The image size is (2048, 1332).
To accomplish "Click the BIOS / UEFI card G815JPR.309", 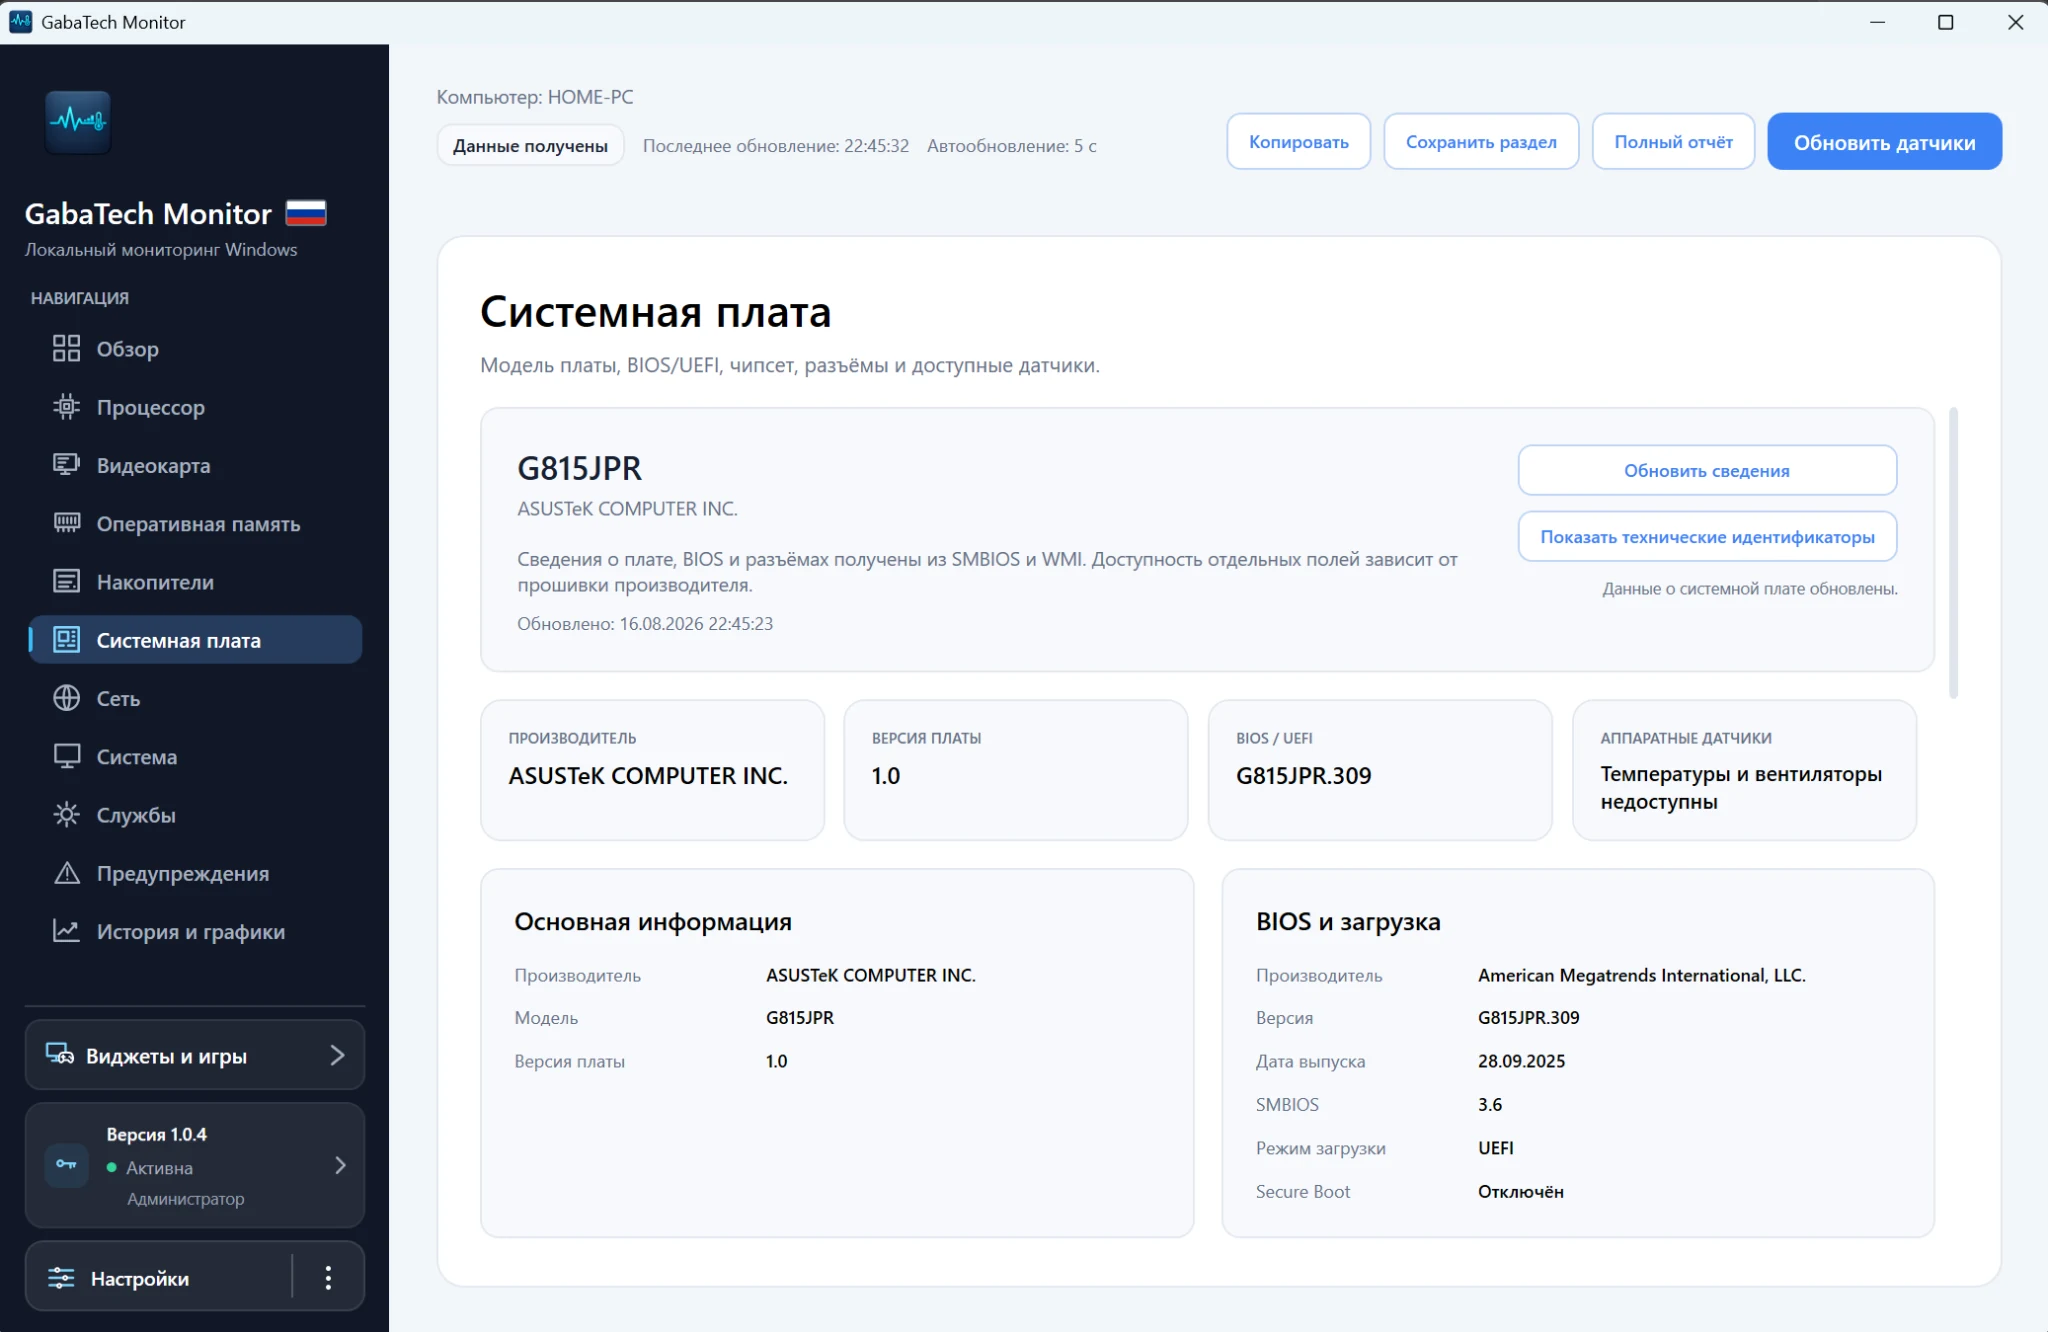I will [1380, 769].
